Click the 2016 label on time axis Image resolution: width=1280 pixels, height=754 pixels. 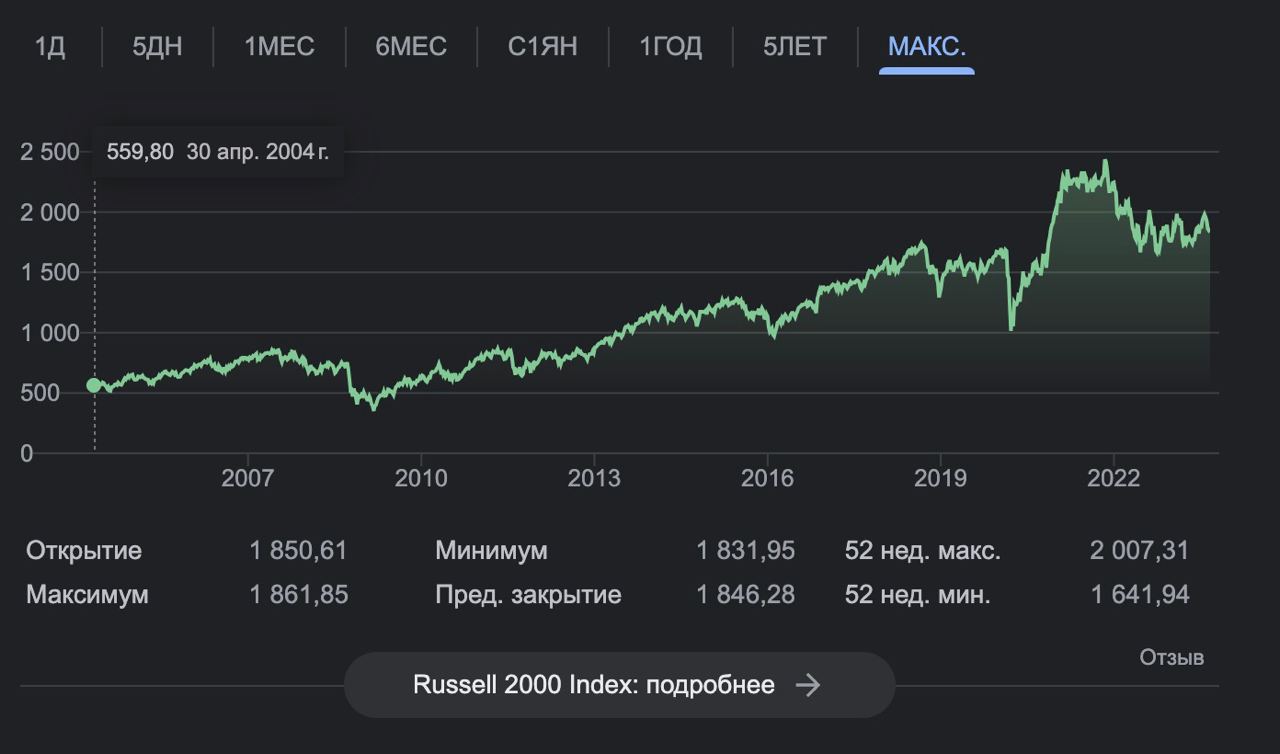(767, 478)
